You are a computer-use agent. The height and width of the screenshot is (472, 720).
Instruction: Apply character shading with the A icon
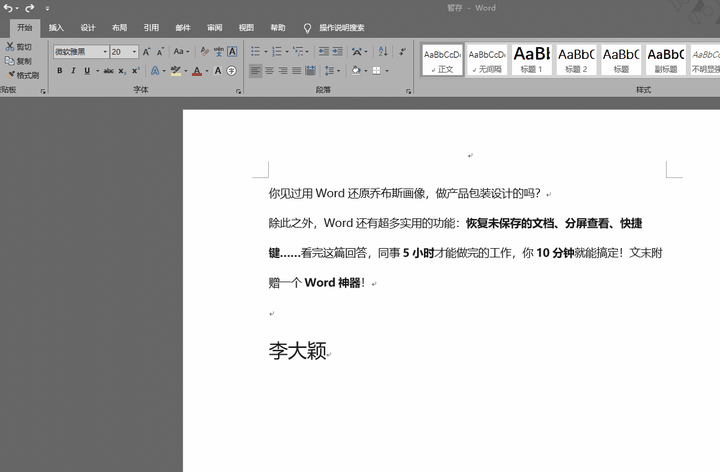218,71
